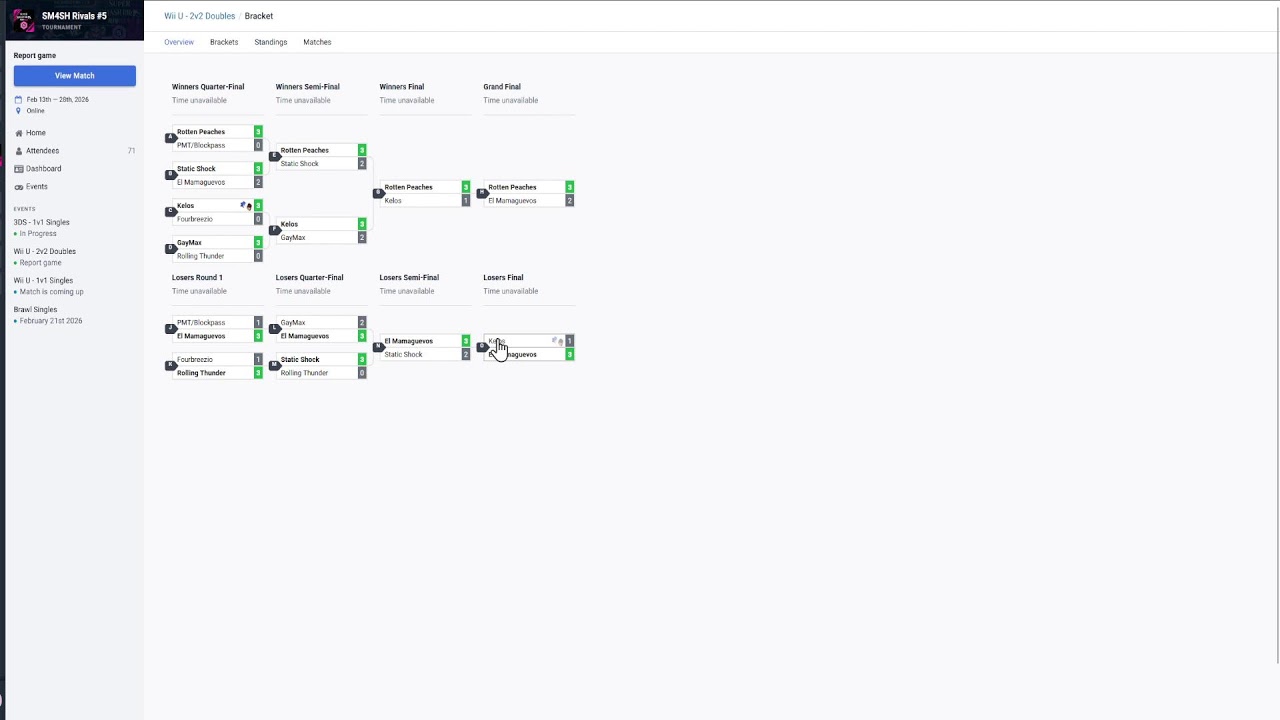The image size is (1280, 720).
Task: Open match H badge in Grand Final
Action: [x=482, y=193]
